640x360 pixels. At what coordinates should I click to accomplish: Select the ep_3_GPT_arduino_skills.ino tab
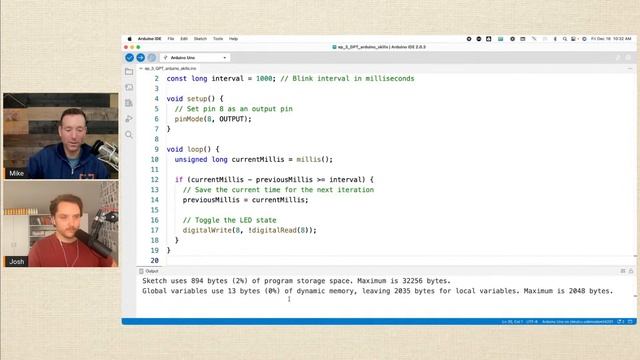170,69
